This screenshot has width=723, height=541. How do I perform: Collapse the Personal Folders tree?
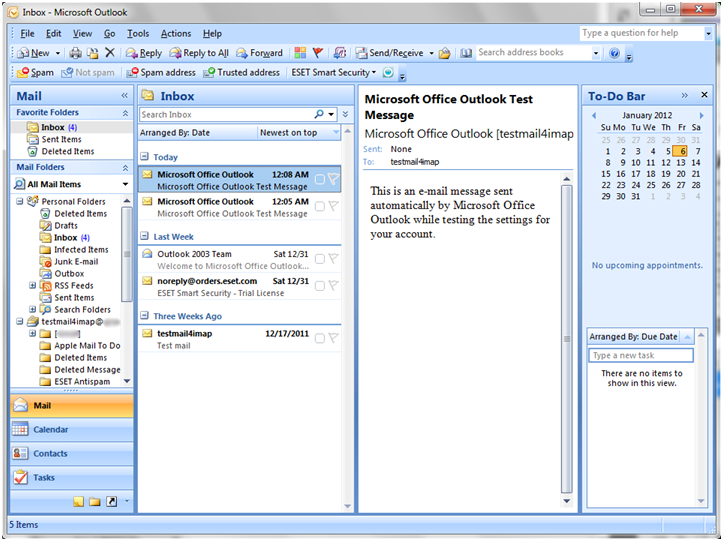point(20,201)
